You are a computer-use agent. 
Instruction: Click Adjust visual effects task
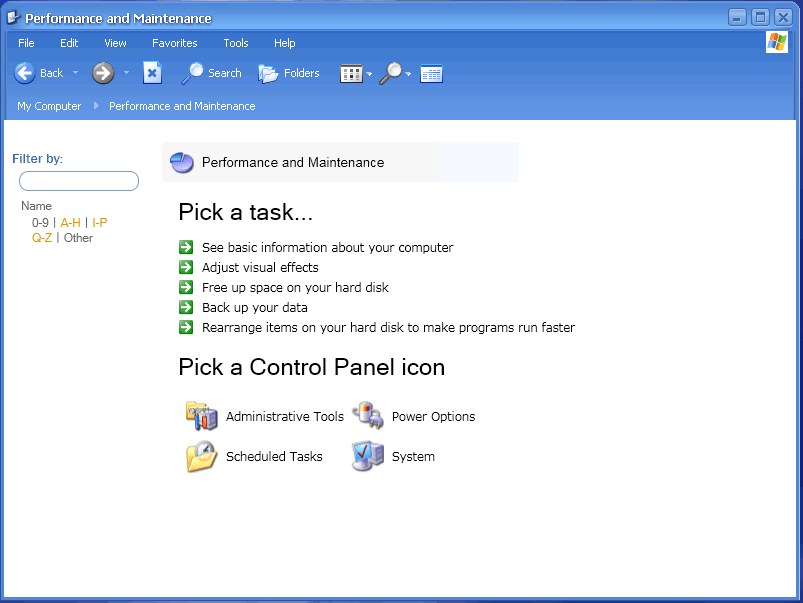[x=260, y=267]
